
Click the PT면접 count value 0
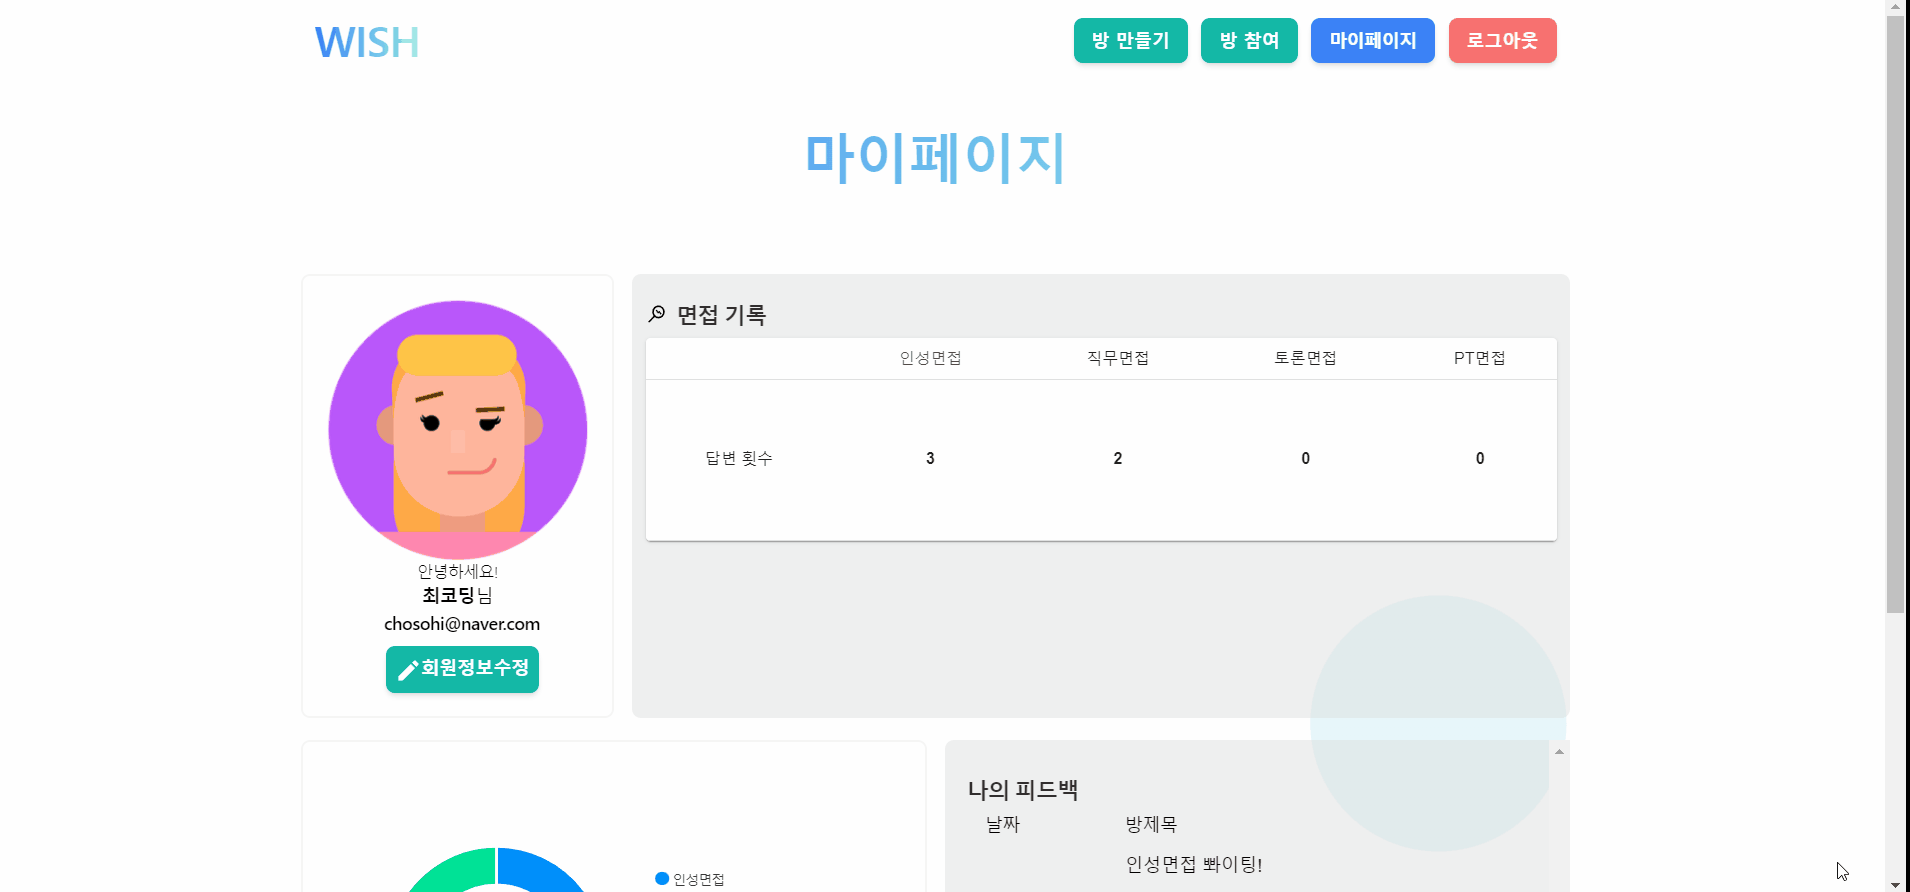tap(1480, 458)
